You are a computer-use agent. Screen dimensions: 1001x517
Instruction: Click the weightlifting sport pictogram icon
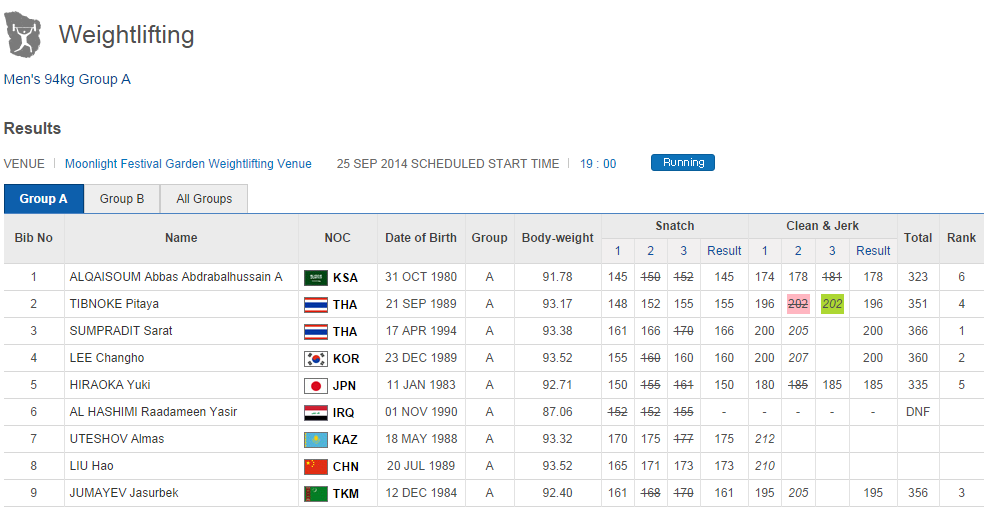pos(24,36)
